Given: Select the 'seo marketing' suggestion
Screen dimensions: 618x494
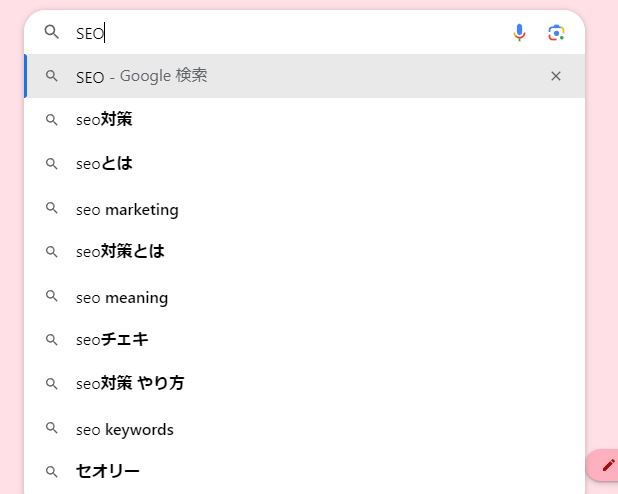Looking at the screenshot, I should point(304,208).
